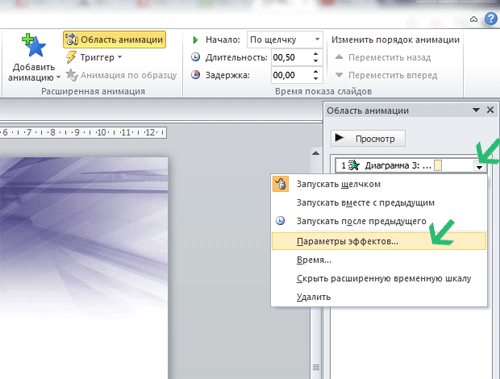Click the slide scrollbar up arrow
The height and width of the screenshot is (379, 500).
pos(316,153)
